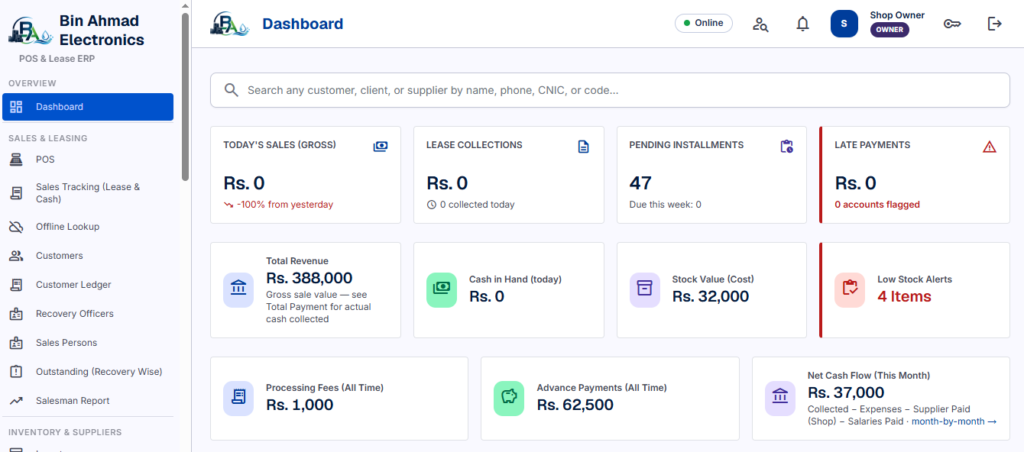Screen dimensions: 1024x452
Task: Click "-100% from yesterday" text
Action: (x=285, y=204)
